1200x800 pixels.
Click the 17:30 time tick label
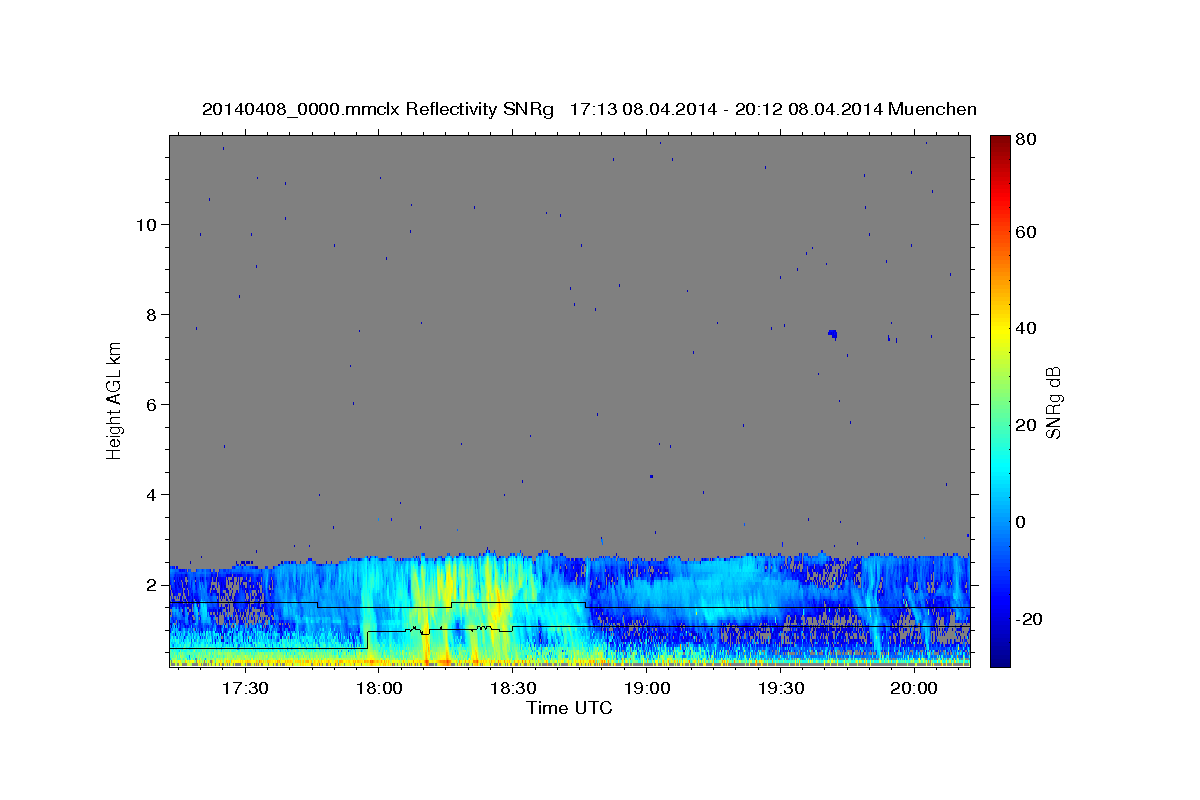(244, 689)
